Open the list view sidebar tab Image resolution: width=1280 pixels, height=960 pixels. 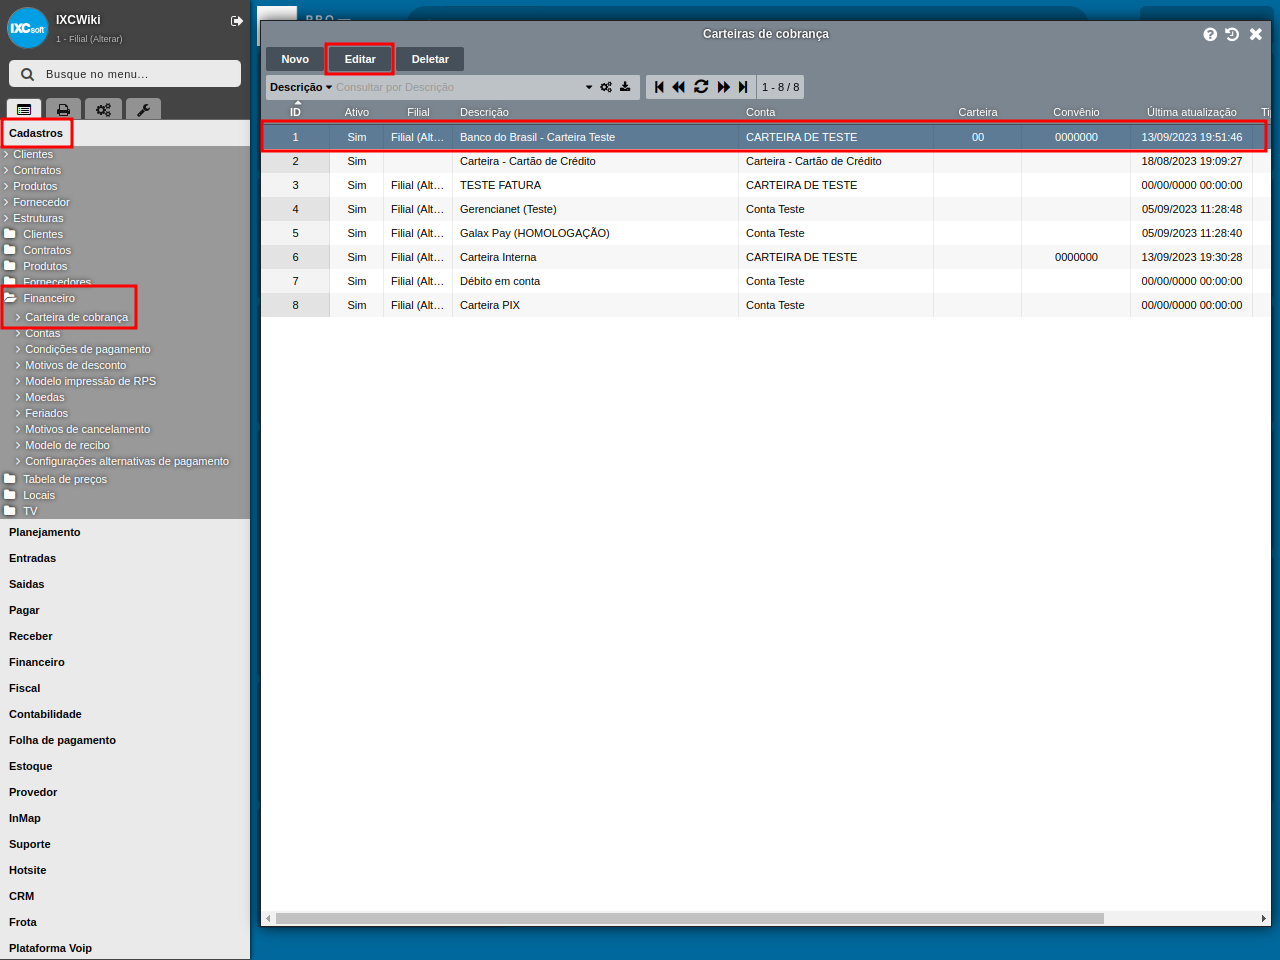point(24,109)
